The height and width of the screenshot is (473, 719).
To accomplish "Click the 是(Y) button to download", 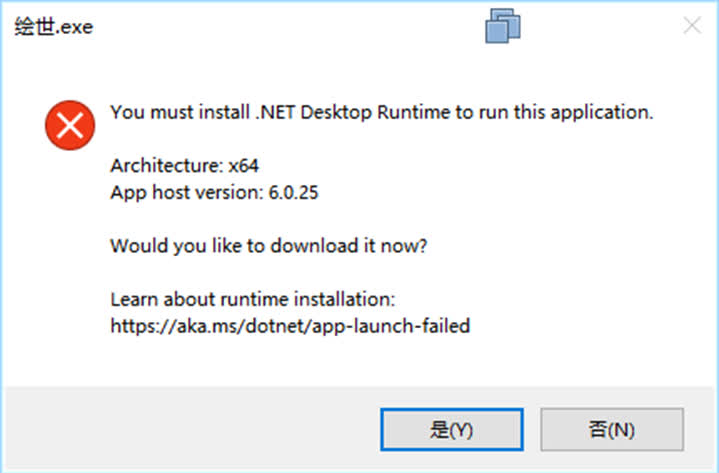I will click(451, 430).
